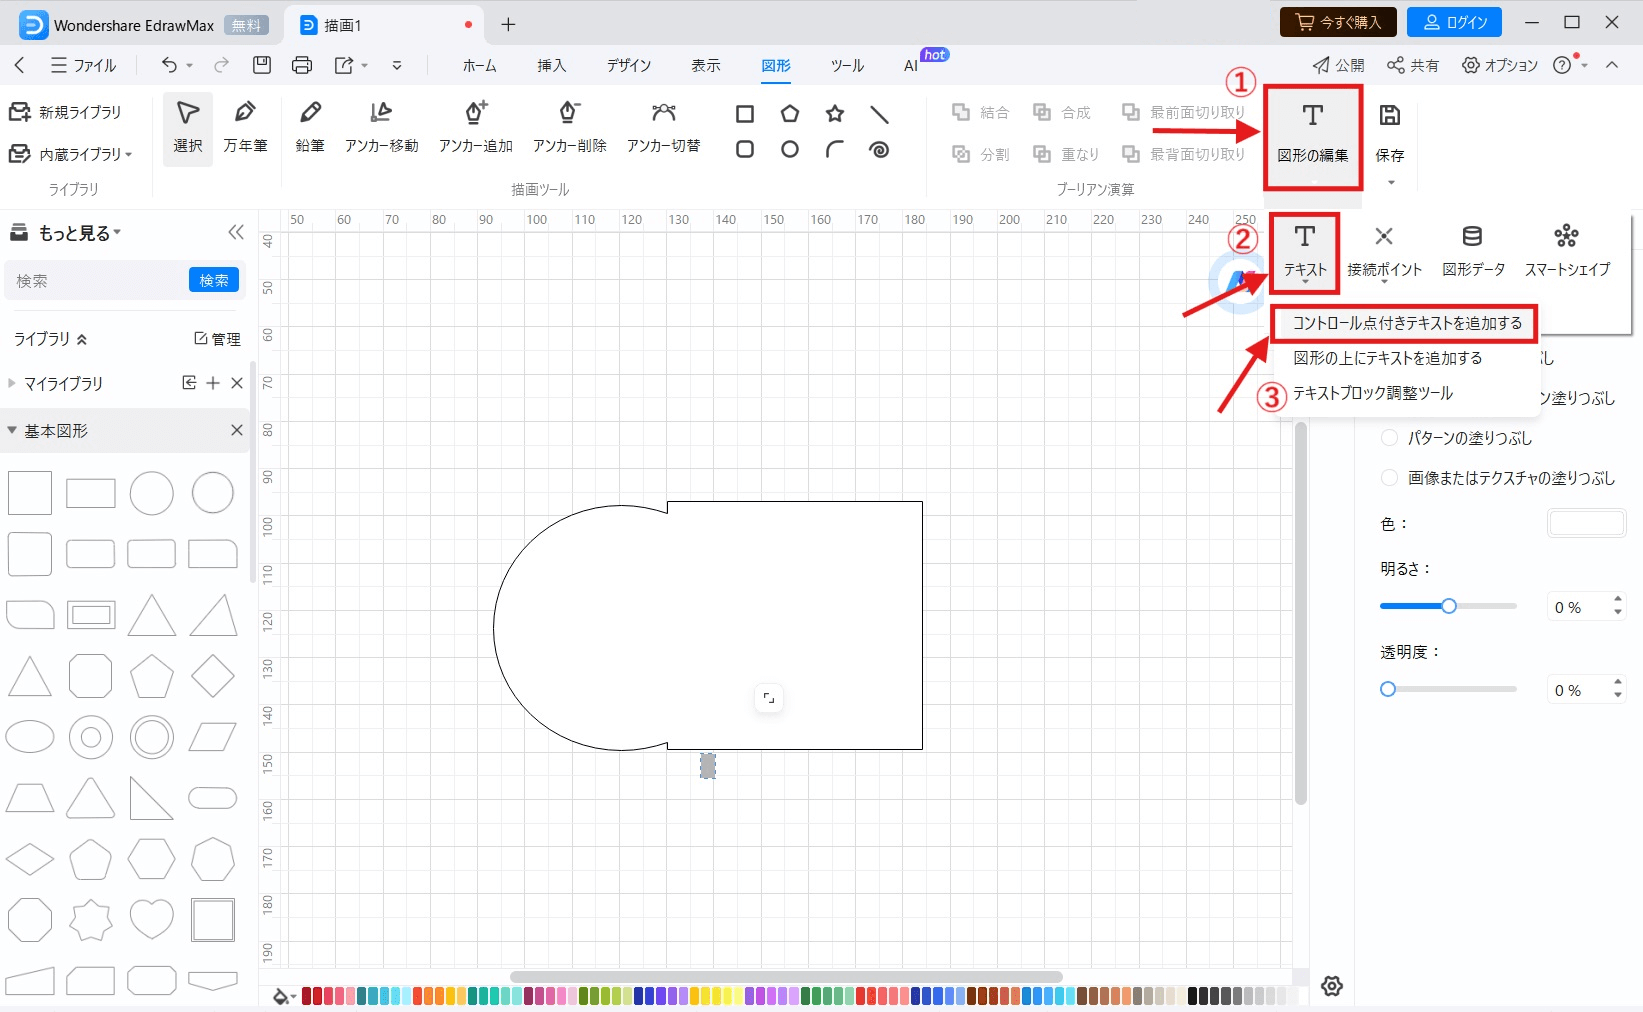Viewport: 1643px width, 1012px height.
Task: Click the paint bucket icon by color palette
Action: coord(281,995)
